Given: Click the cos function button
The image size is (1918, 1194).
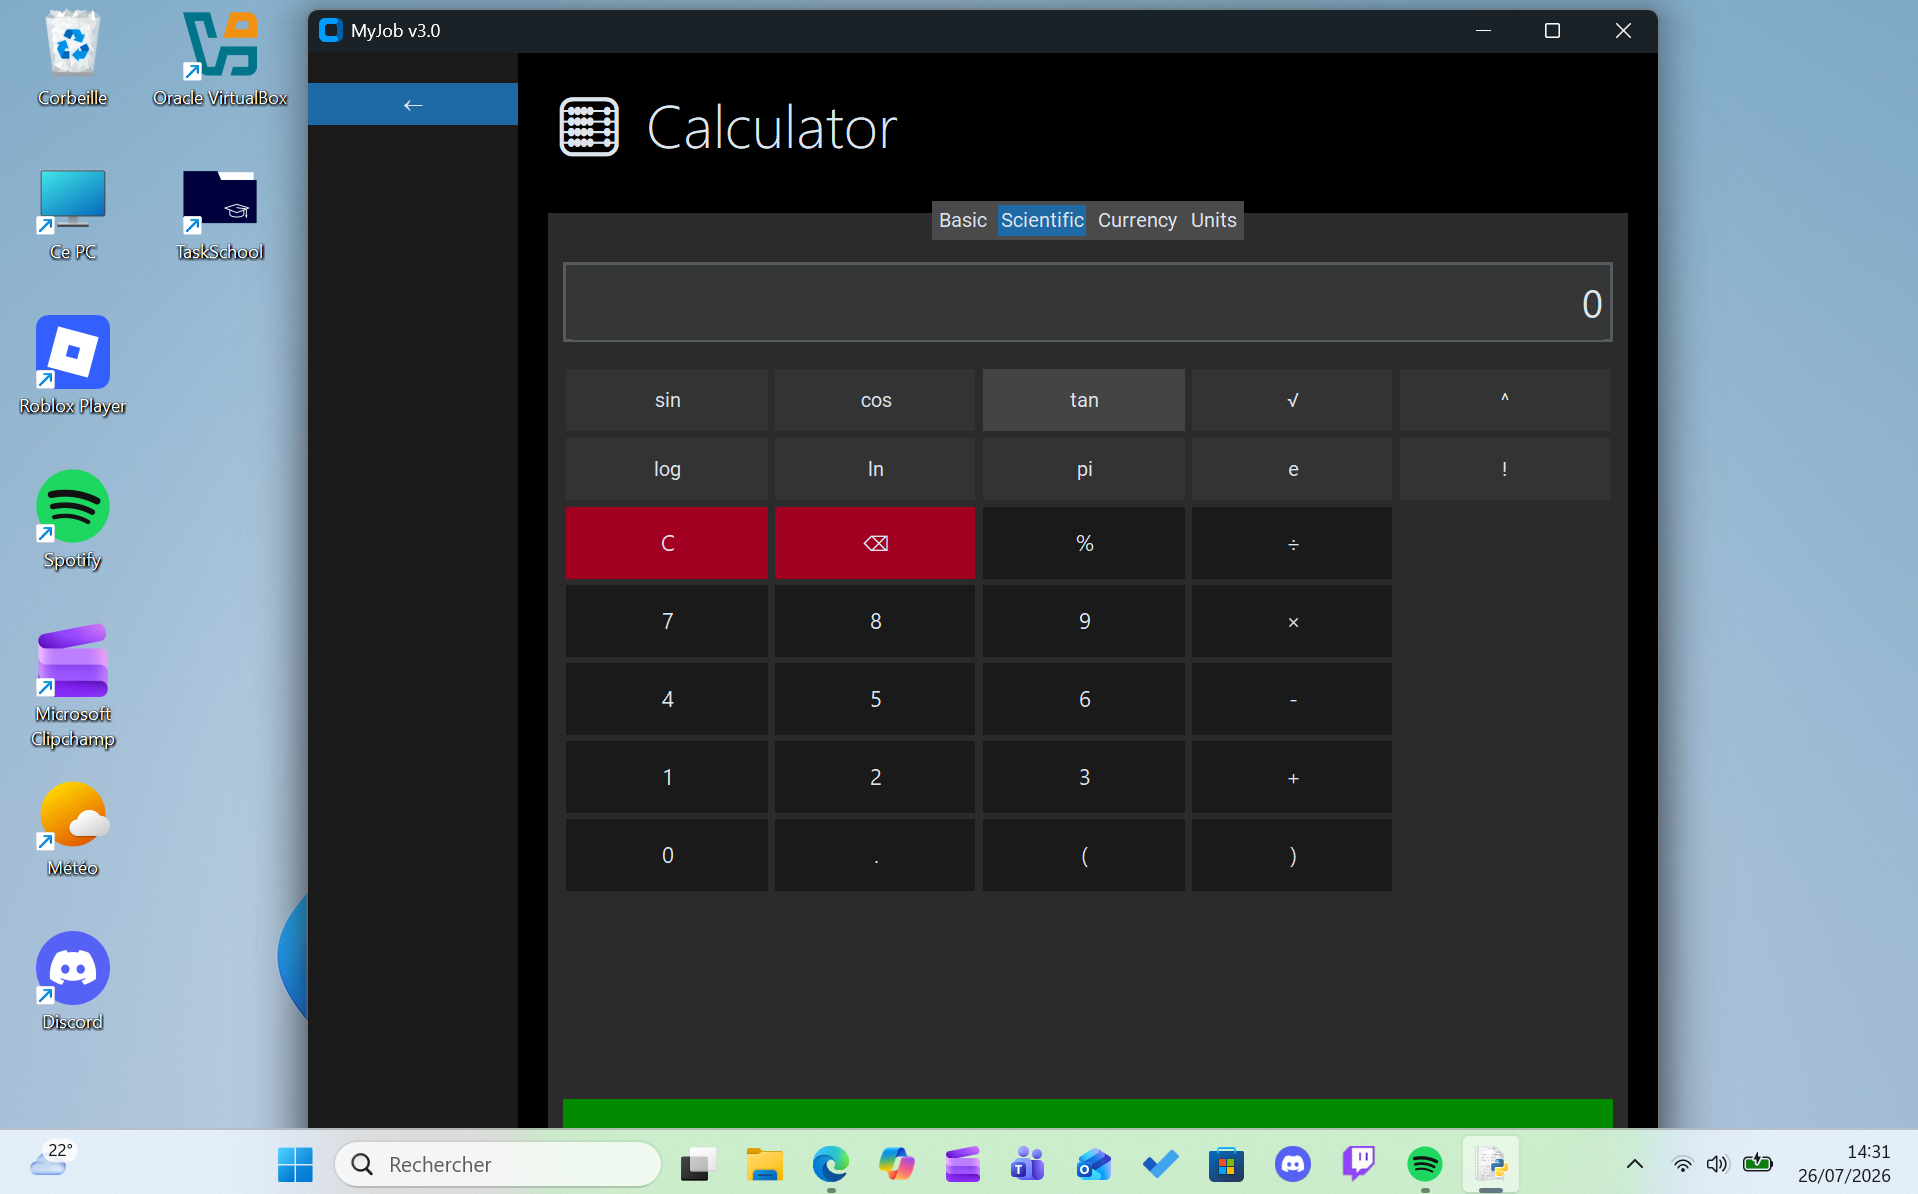Looking at the screenshot, I should coord(875,400).
